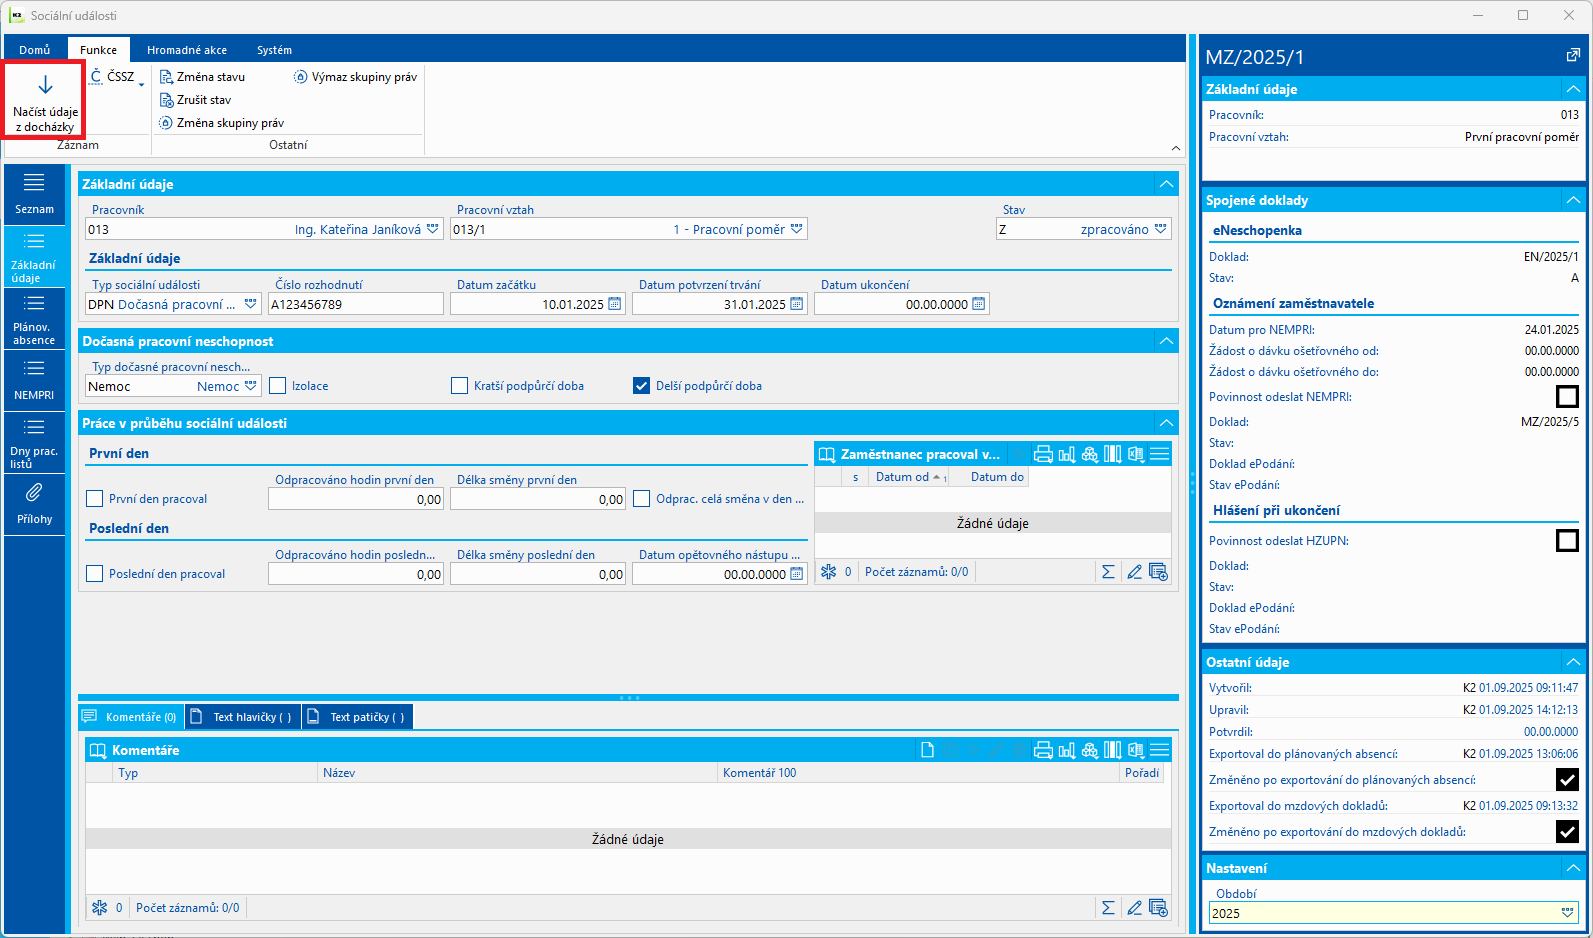Select the Text patičky tab

point(358,717)
